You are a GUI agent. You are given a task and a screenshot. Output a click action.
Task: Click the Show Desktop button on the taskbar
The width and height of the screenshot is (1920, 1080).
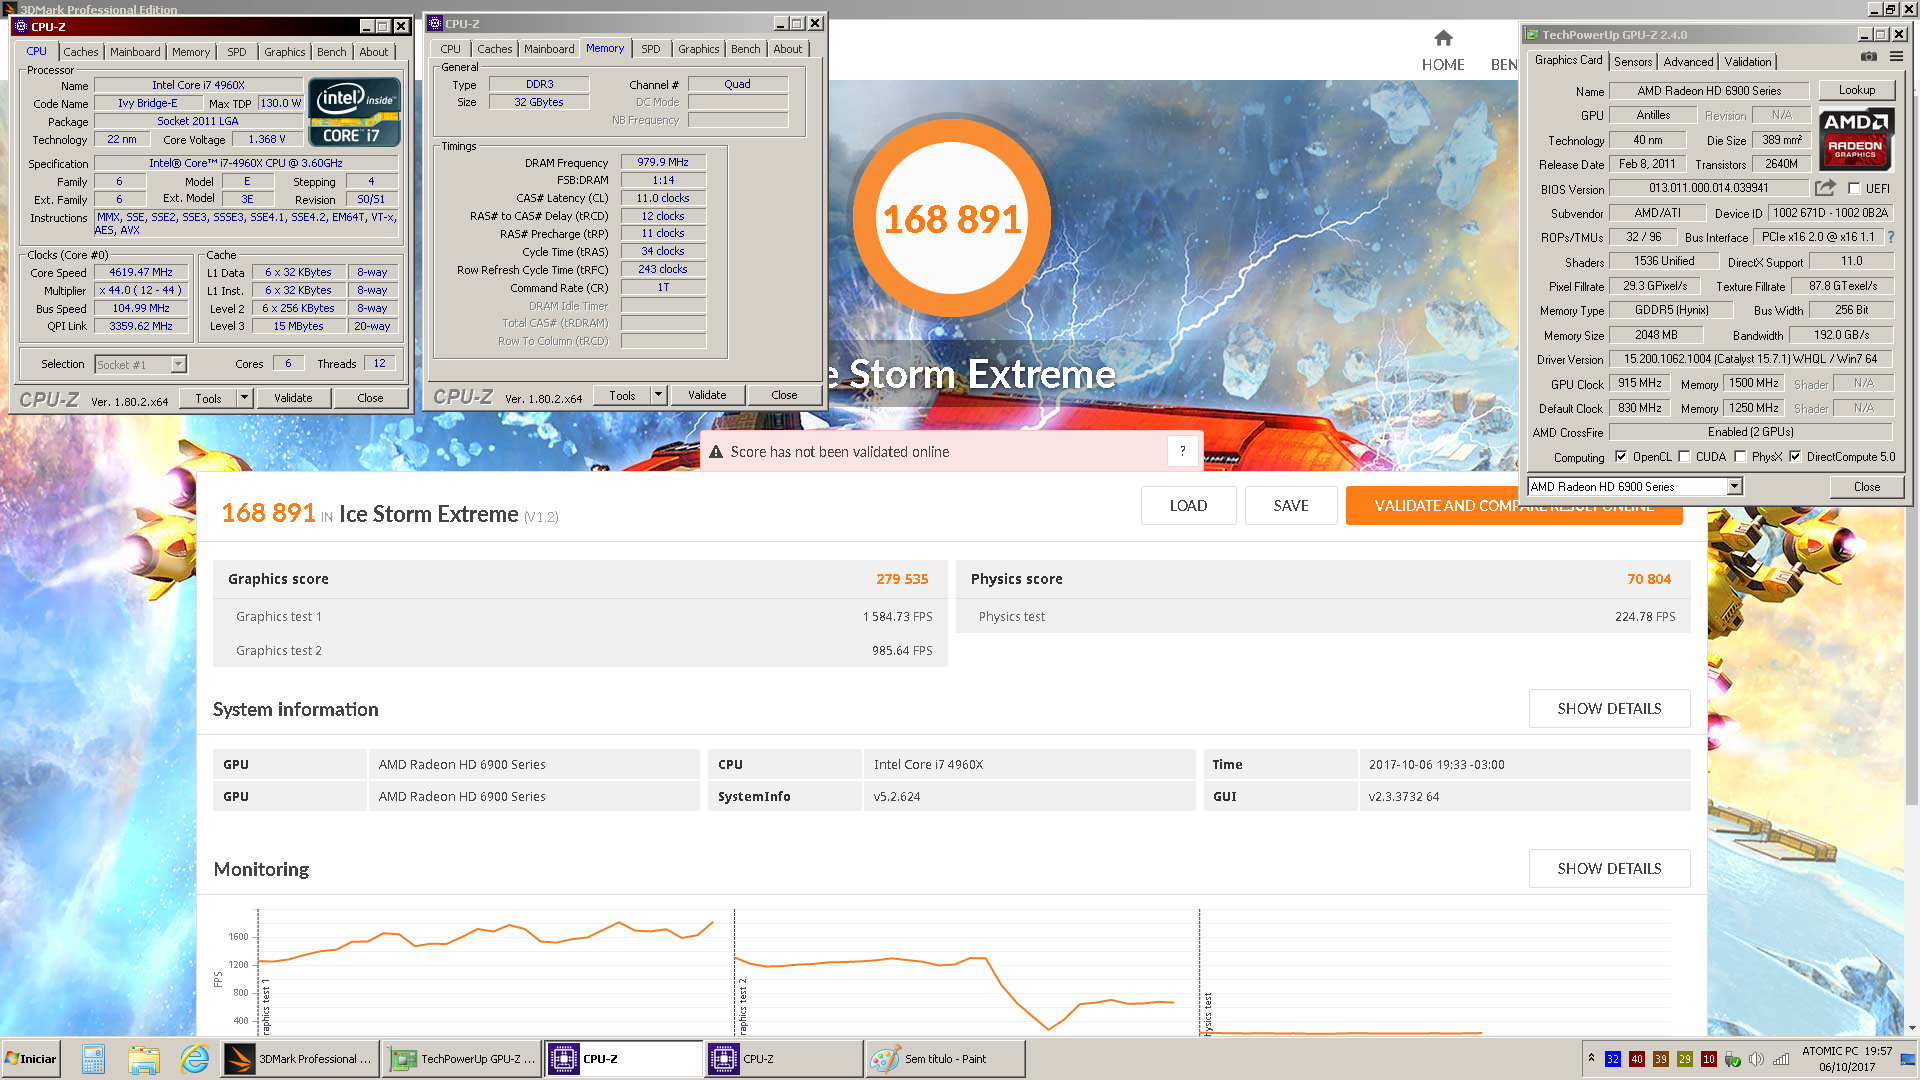click(x=1908, y=1059)
